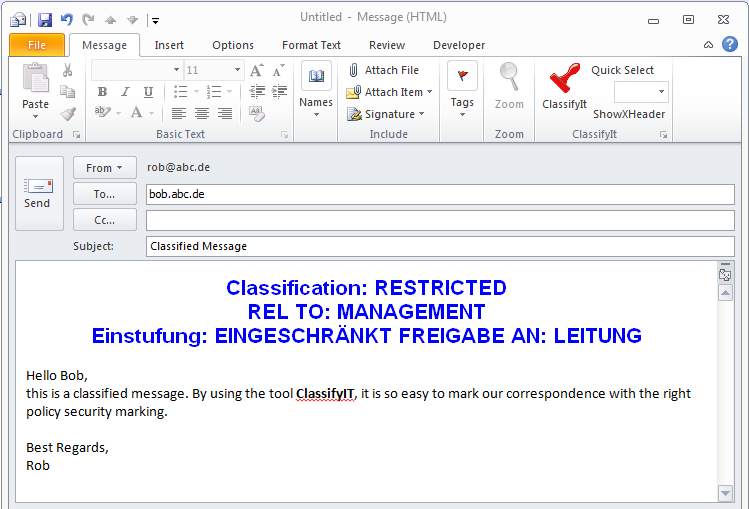Click the message body scroll down arrow
The width and height of the screenshot is (749, 509).
[725, 493]
